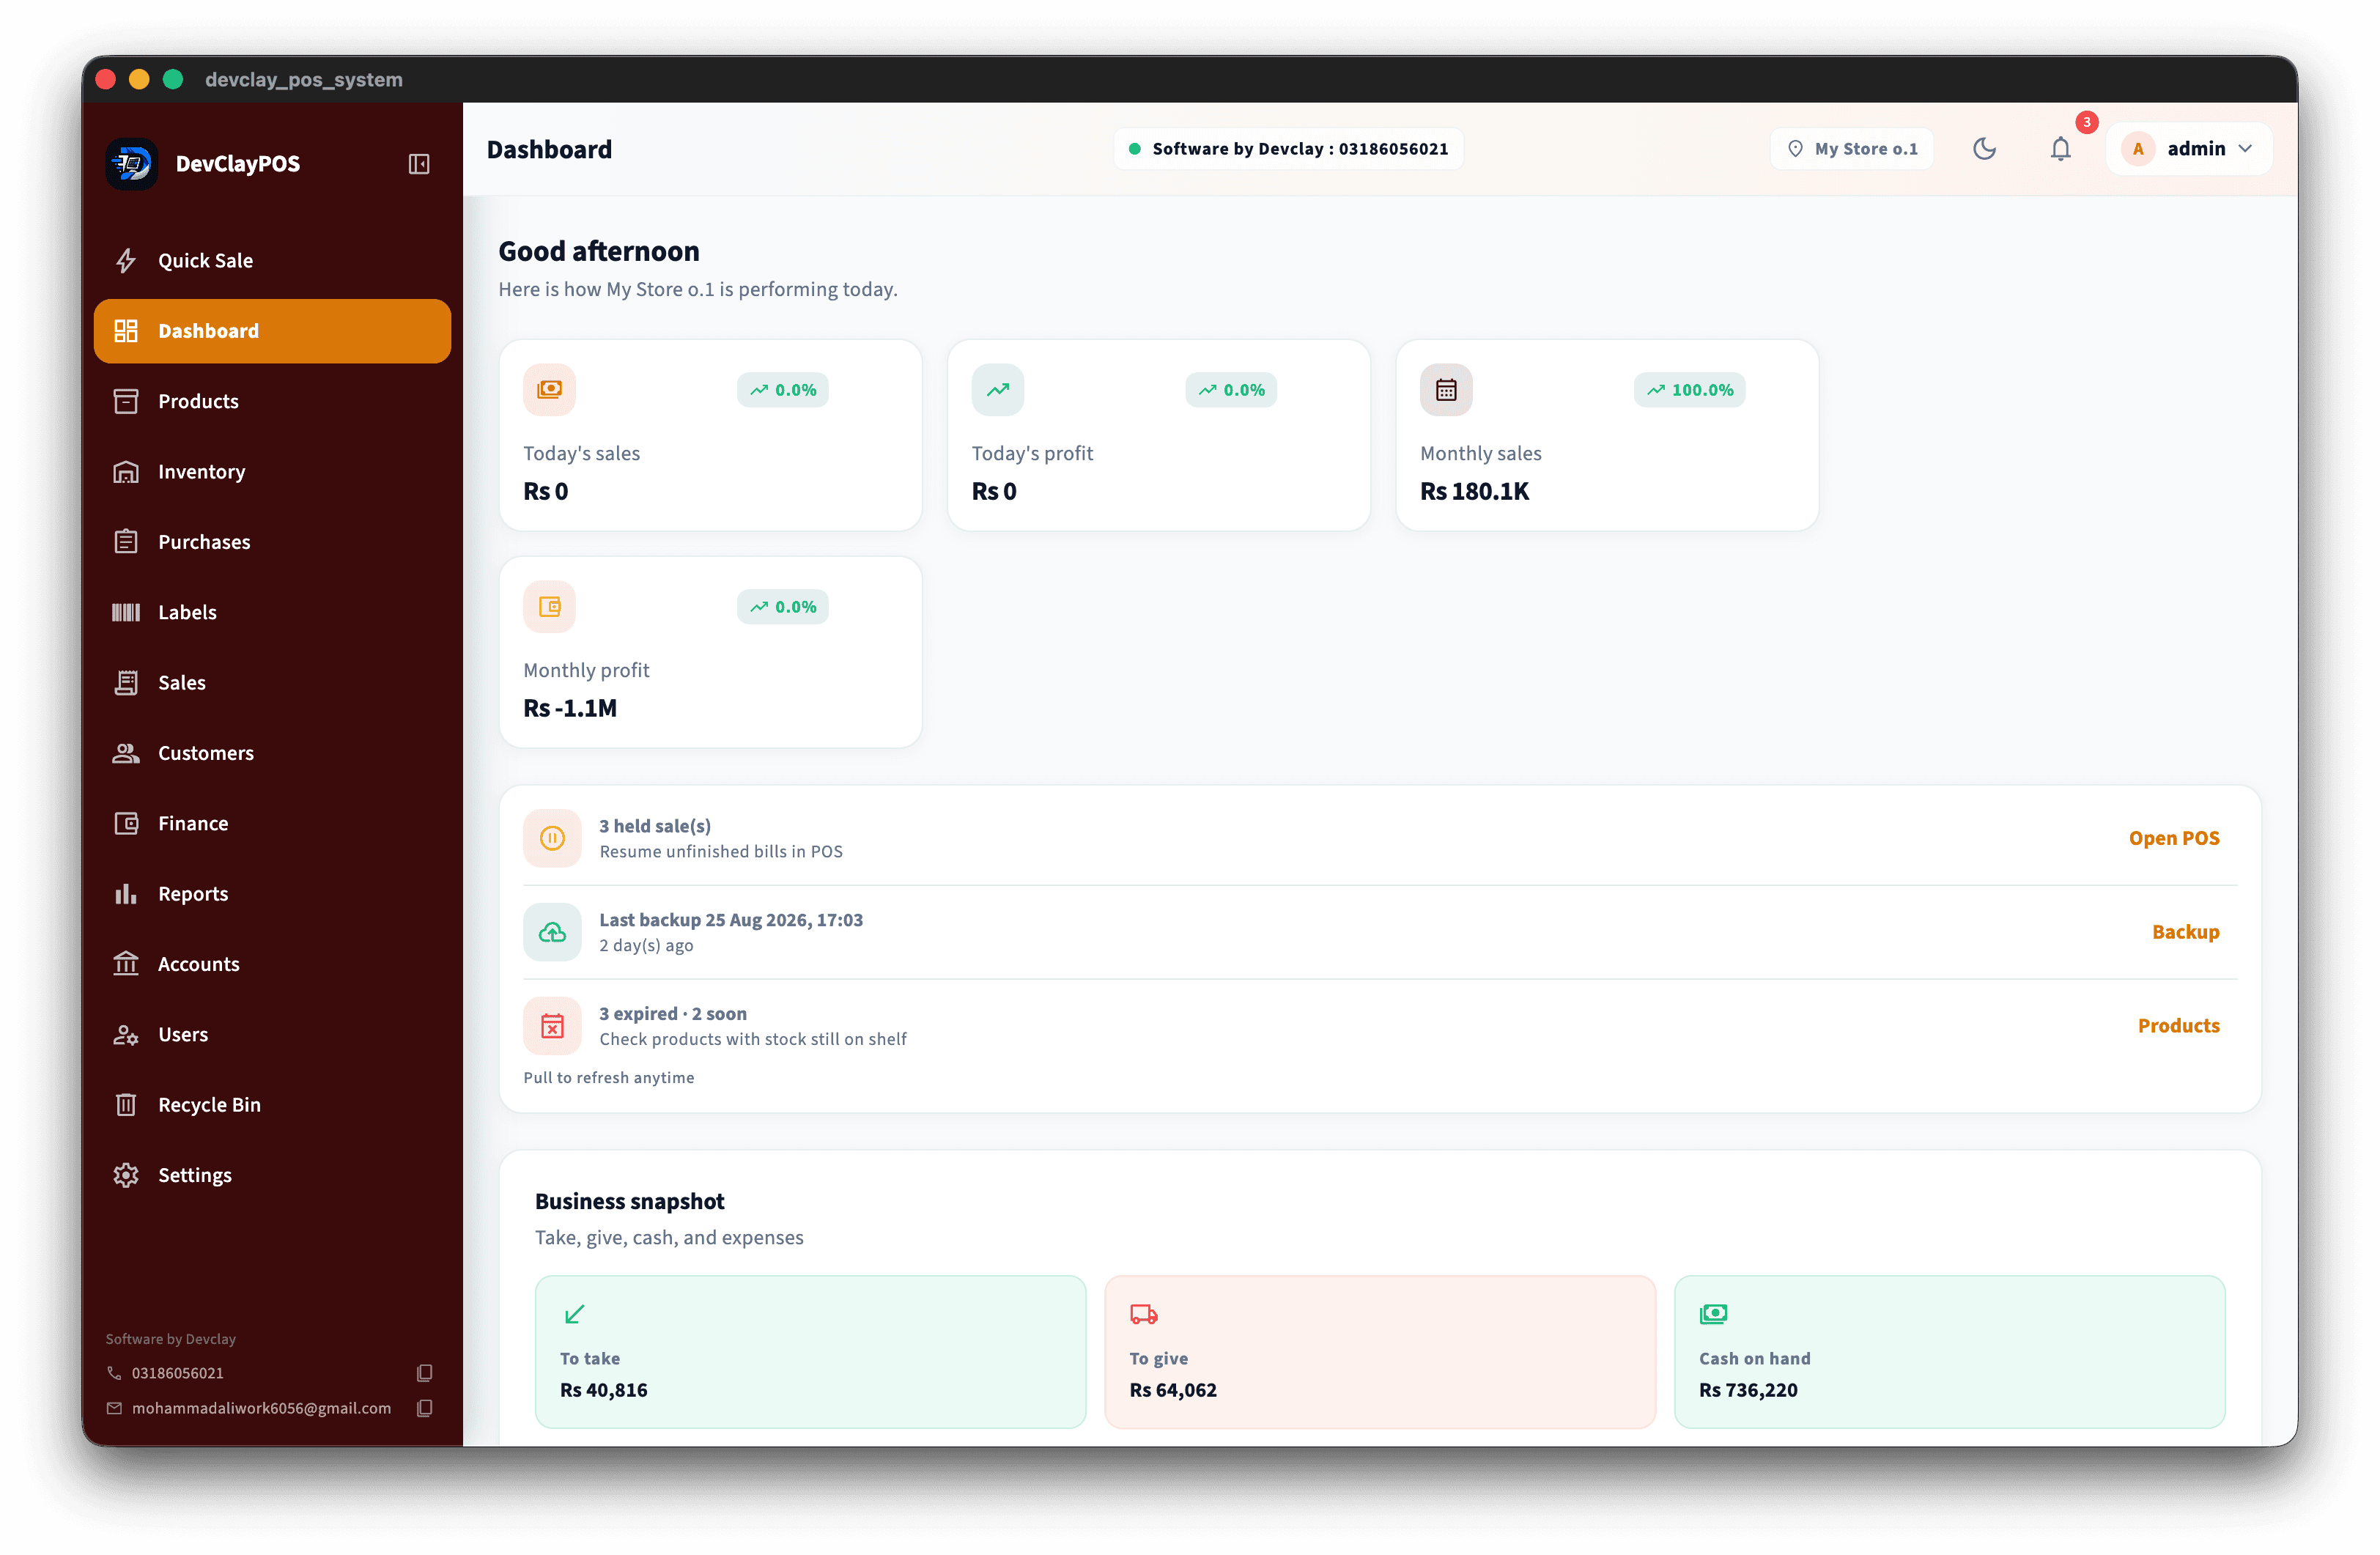Image resolution: width=2380 pixels, height=1555 pixels.
Task: Go to Products in the sidebar
Action: pos(272,401)
